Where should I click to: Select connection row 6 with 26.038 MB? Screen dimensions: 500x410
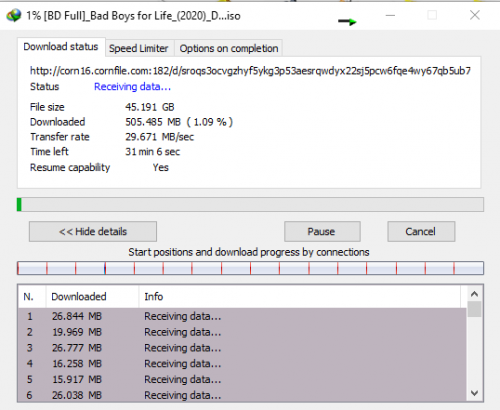pos(242,395)
